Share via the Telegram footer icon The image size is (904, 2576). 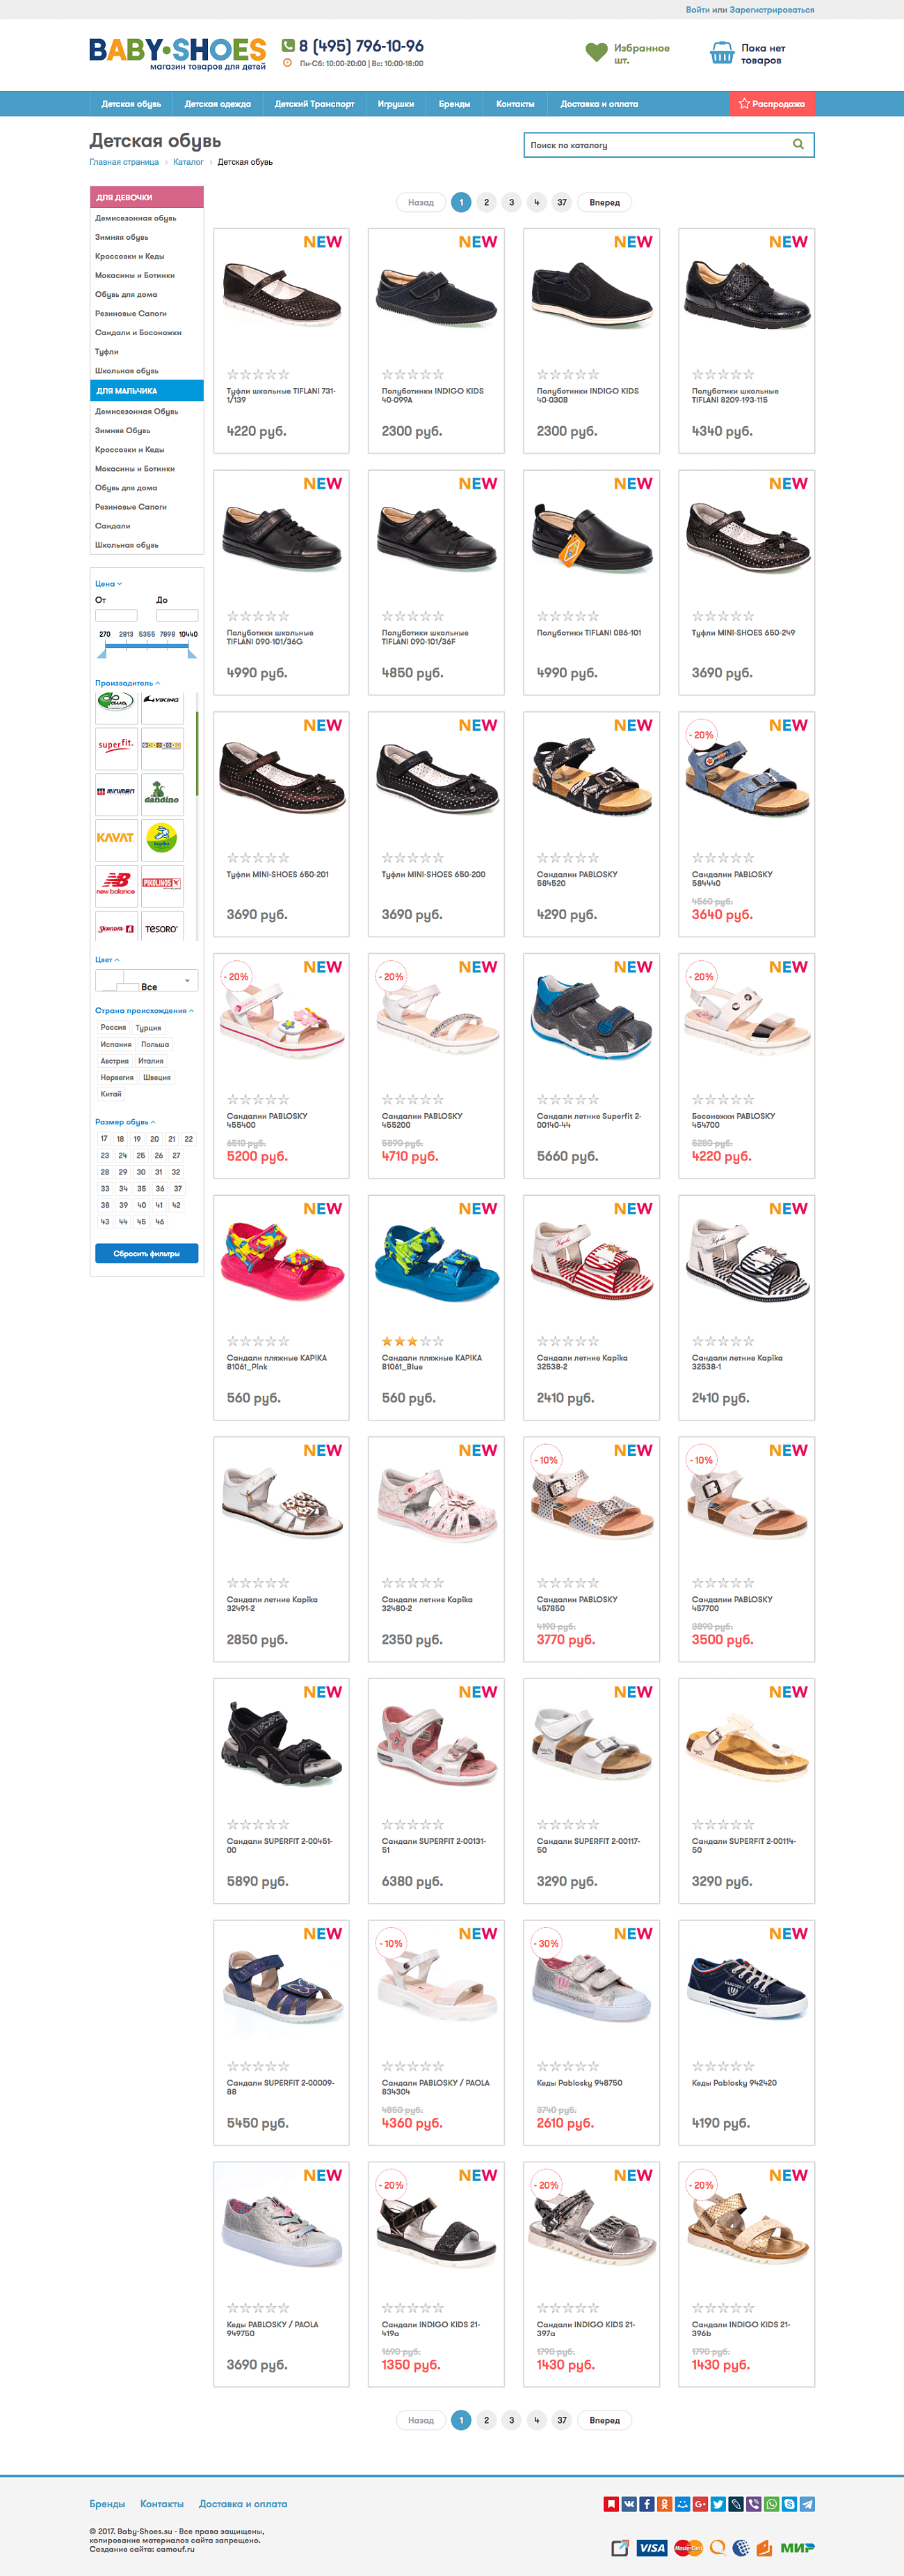808,2504
